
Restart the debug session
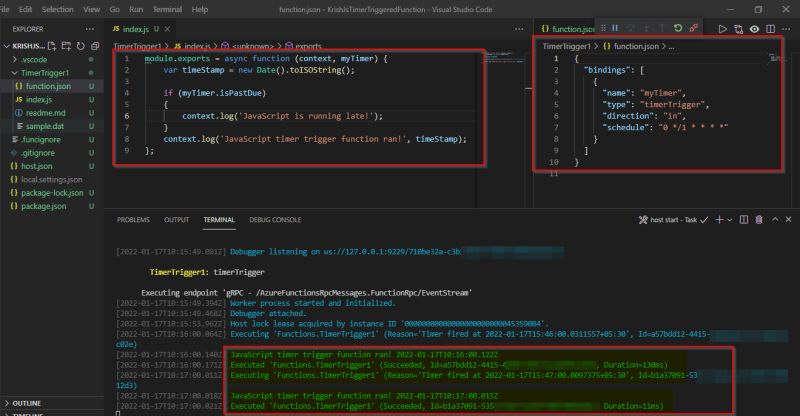click(x=678, y=28)
